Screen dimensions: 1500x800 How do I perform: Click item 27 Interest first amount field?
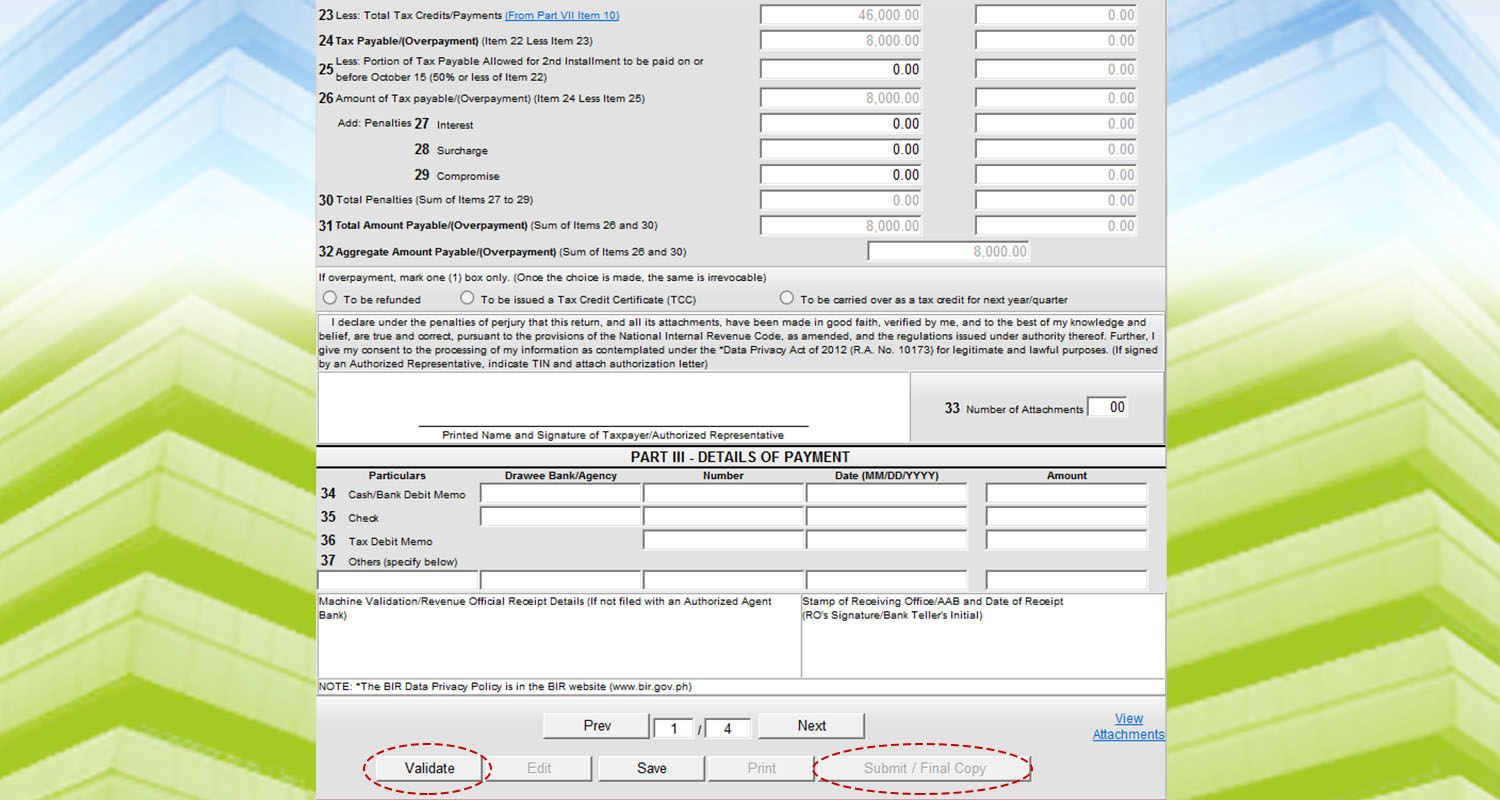tap(841, 124)
